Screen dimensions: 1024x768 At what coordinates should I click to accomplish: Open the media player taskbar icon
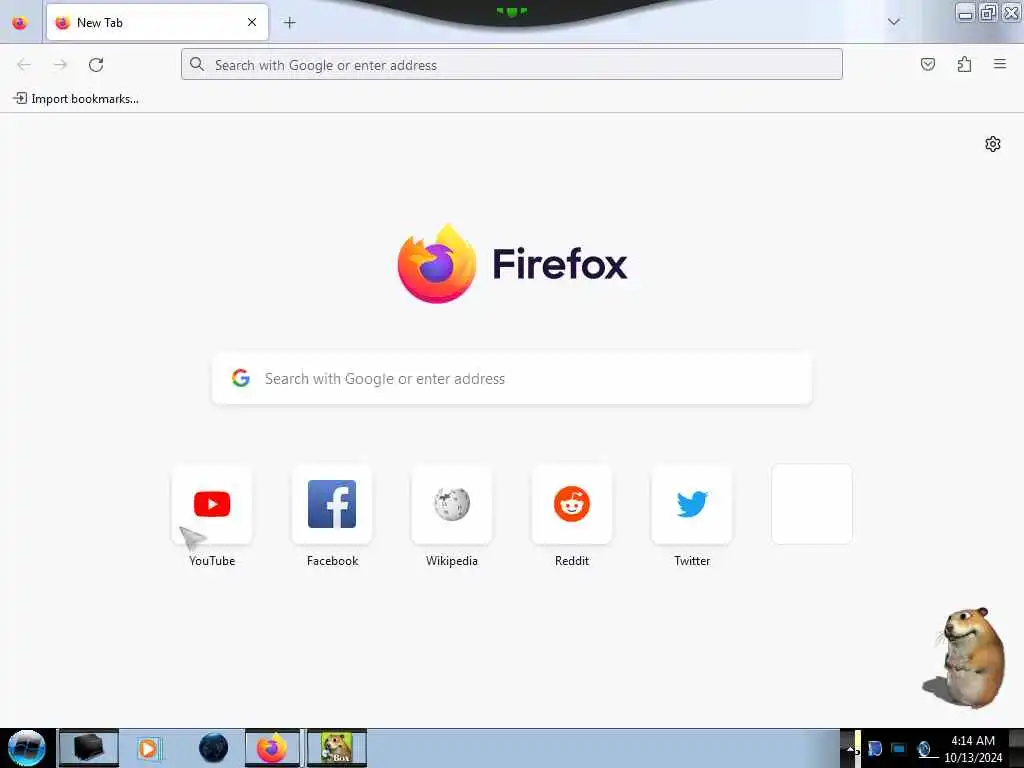[x=149, y=748]
